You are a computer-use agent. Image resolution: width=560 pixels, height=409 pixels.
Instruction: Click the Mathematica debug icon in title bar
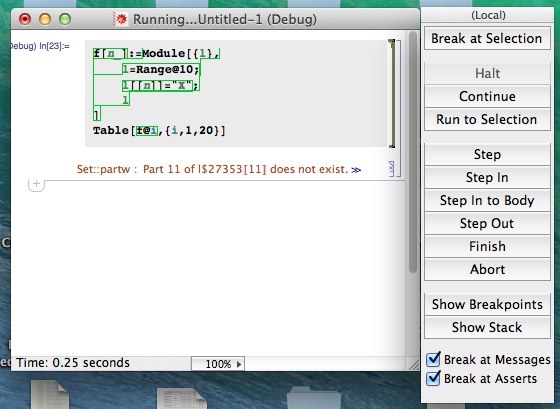[x=120, y=19]
